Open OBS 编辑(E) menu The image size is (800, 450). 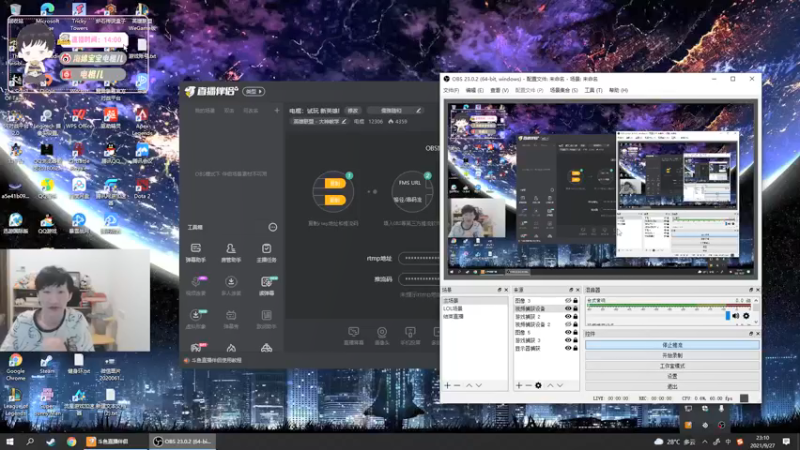tap(474, 90)
